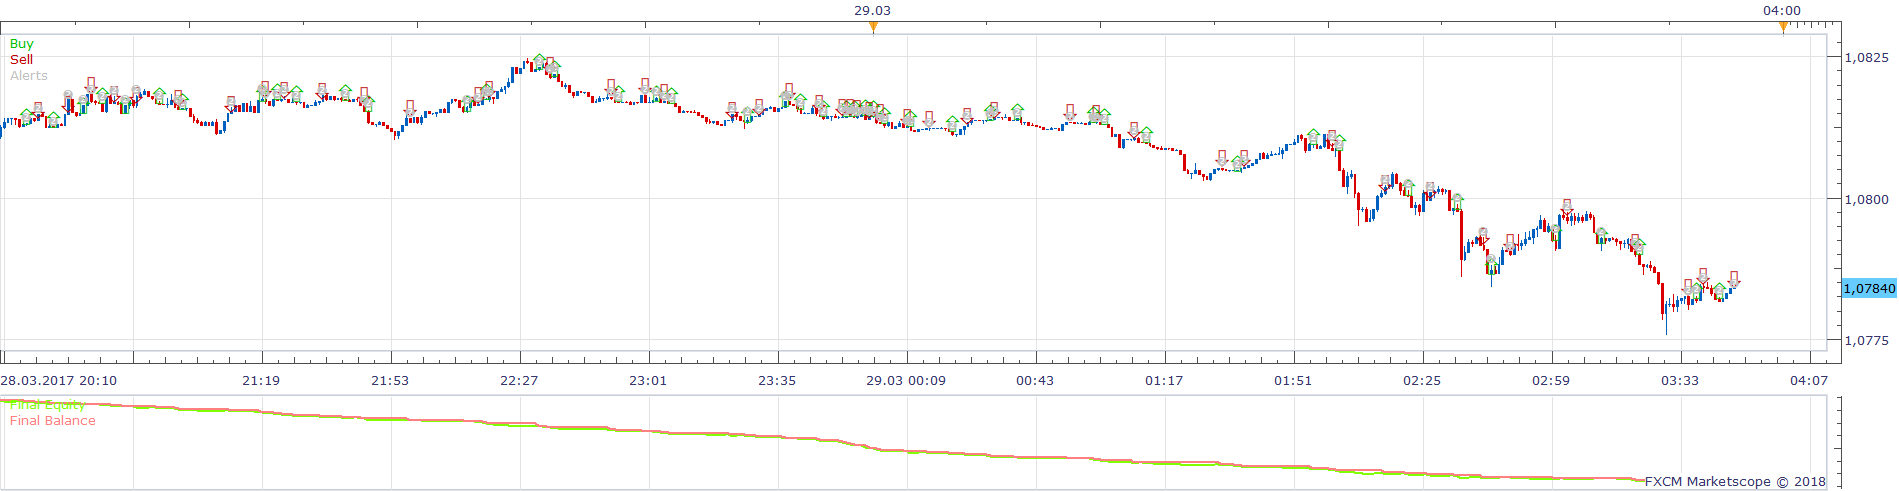Click the 1,0800 price axis label
The height and width of the screenshot is (491, 1899).
(x=1867, y=200)
